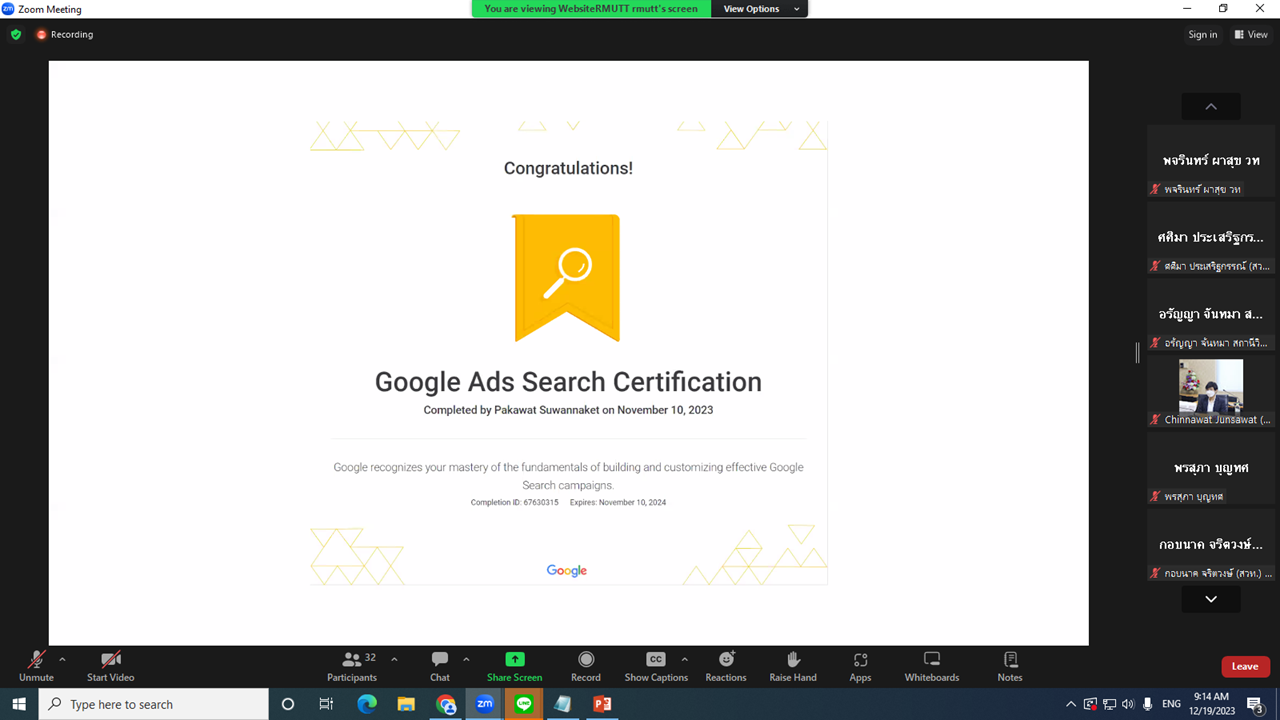Open the notification center icon

(x=1255, y=704)
